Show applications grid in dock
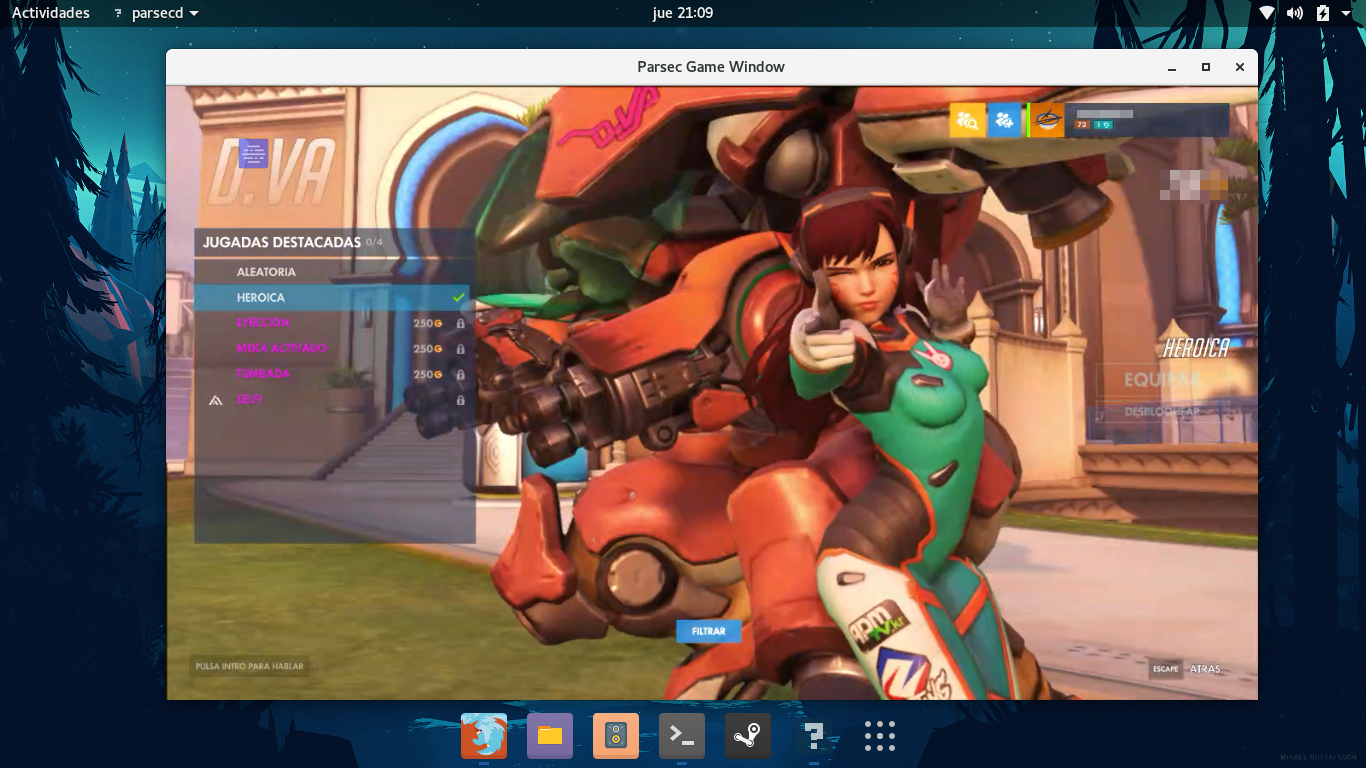The image size is (1366, 768). pos(880,736)
